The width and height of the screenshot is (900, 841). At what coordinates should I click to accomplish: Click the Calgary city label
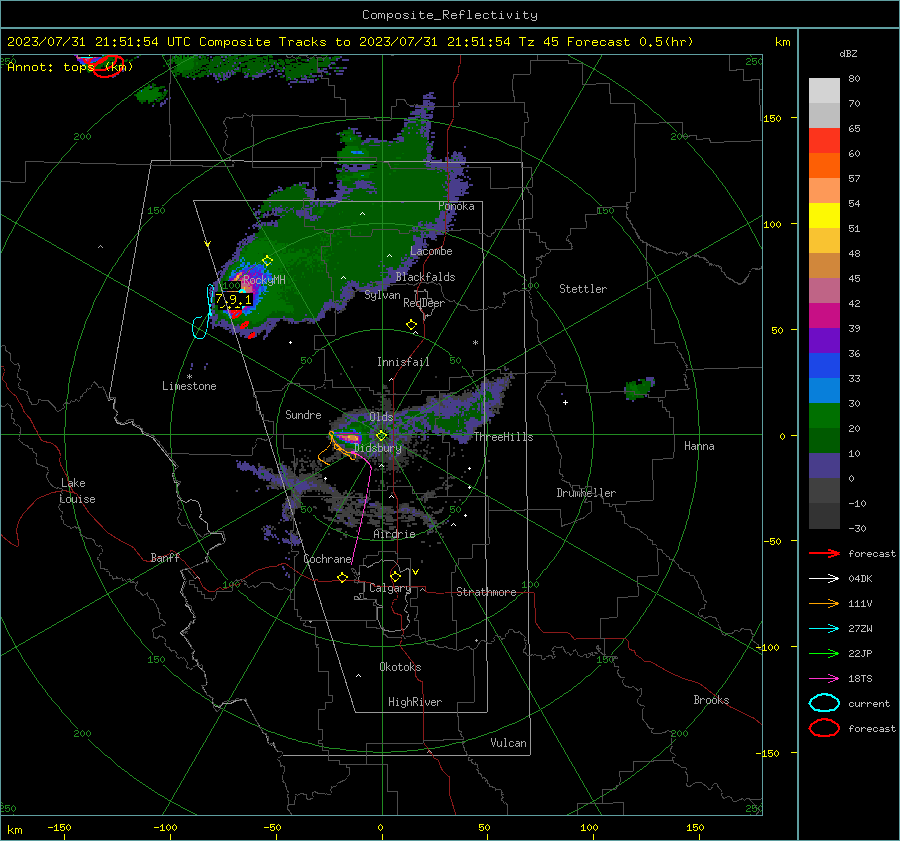[x=390, y=588]
